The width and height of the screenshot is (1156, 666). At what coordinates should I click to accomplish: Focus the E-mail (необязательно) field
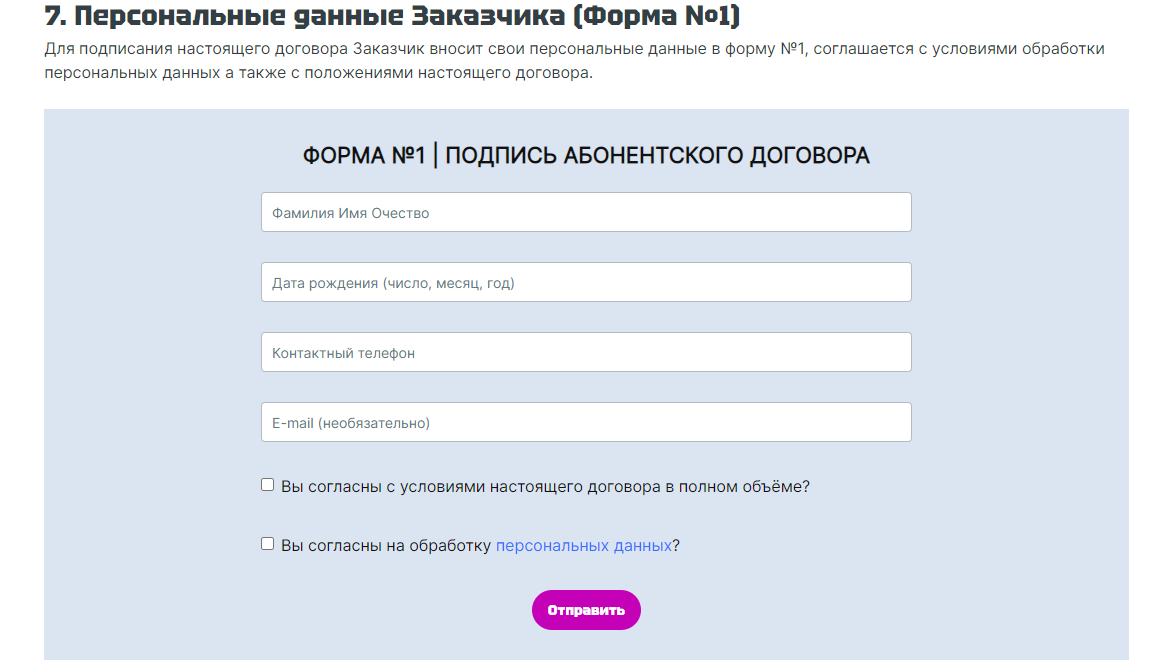tap(586, 422)
